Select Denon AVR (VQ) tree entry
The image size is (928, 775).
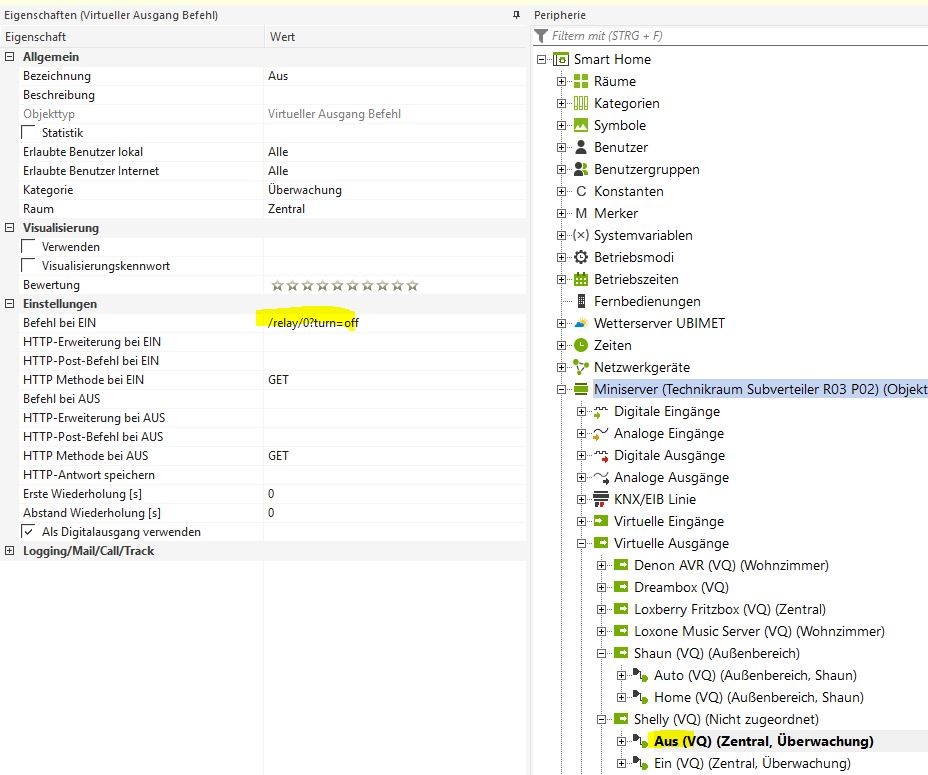coord(730,565)
